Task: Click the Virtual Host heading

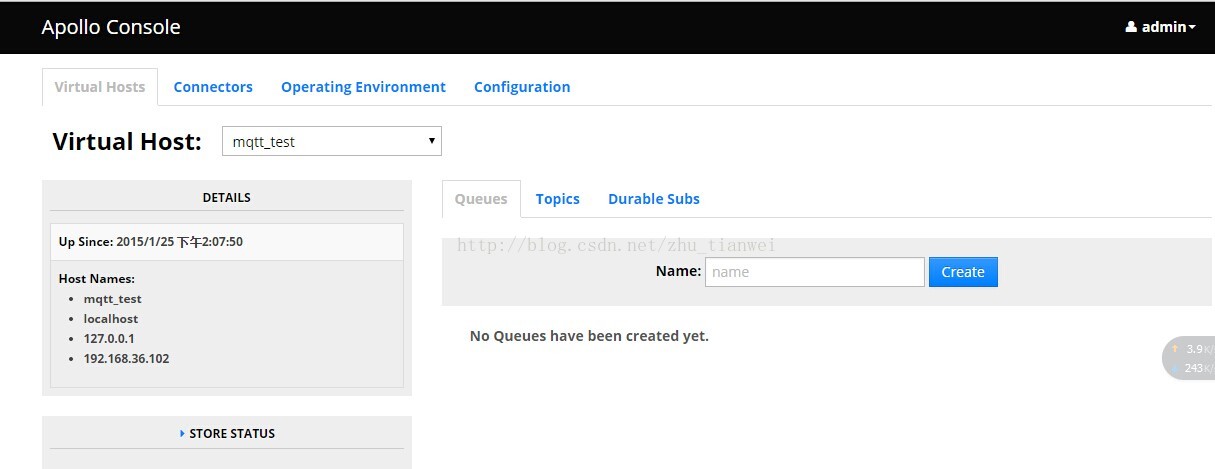Action: point(127,141)
